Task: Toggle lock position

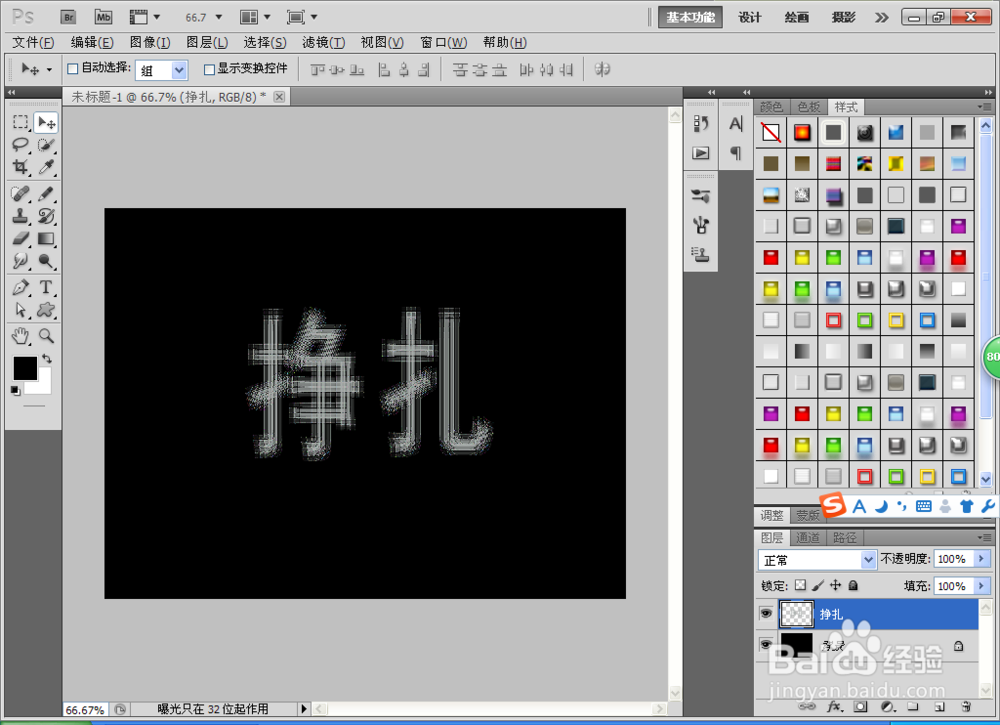Action: [x=835, y=585]
